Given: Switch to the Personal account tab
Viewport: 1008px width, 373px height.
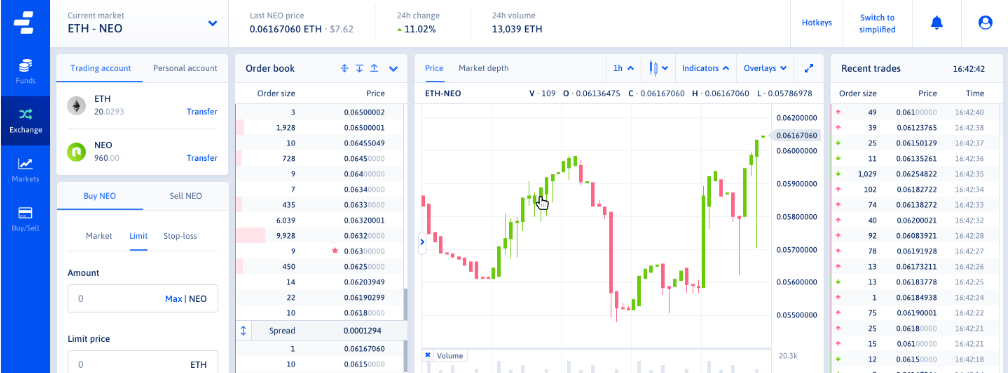Looking at the screenshot, I should 185,68.
